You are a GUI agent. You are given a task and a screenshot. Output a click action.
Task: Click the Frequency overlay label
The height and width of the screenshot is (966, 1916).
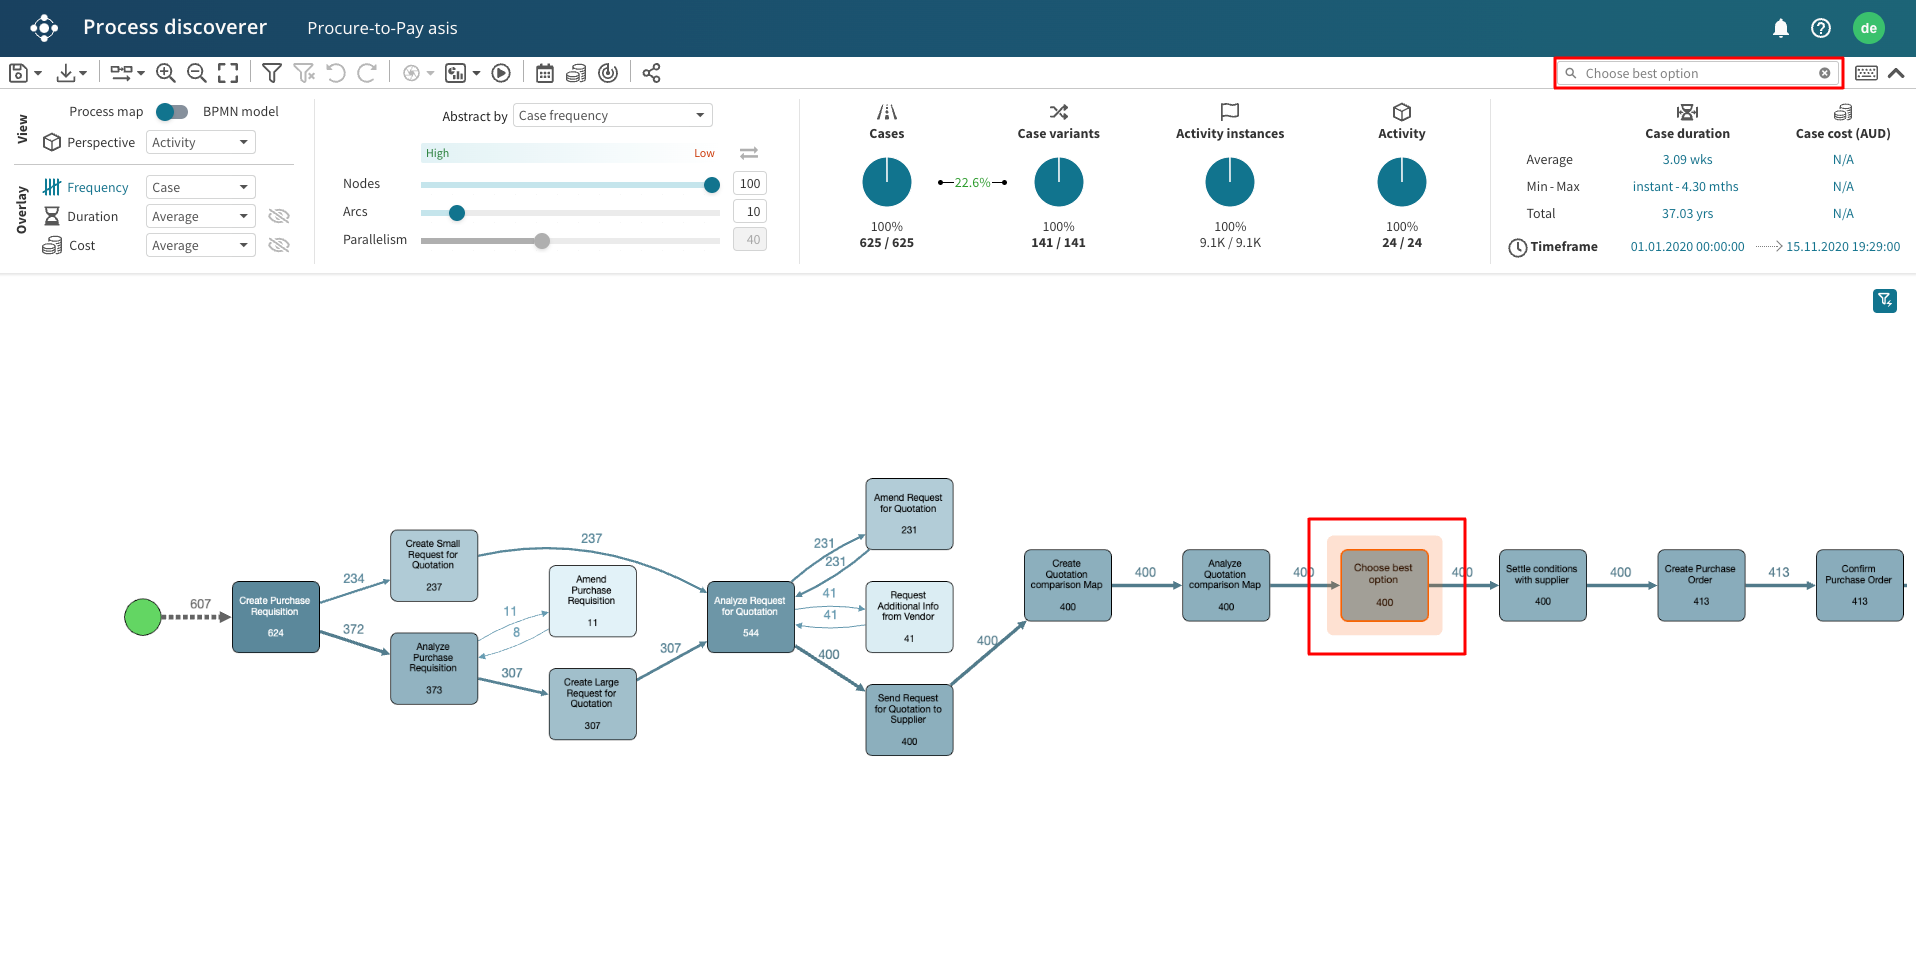[x=97, y=188]
